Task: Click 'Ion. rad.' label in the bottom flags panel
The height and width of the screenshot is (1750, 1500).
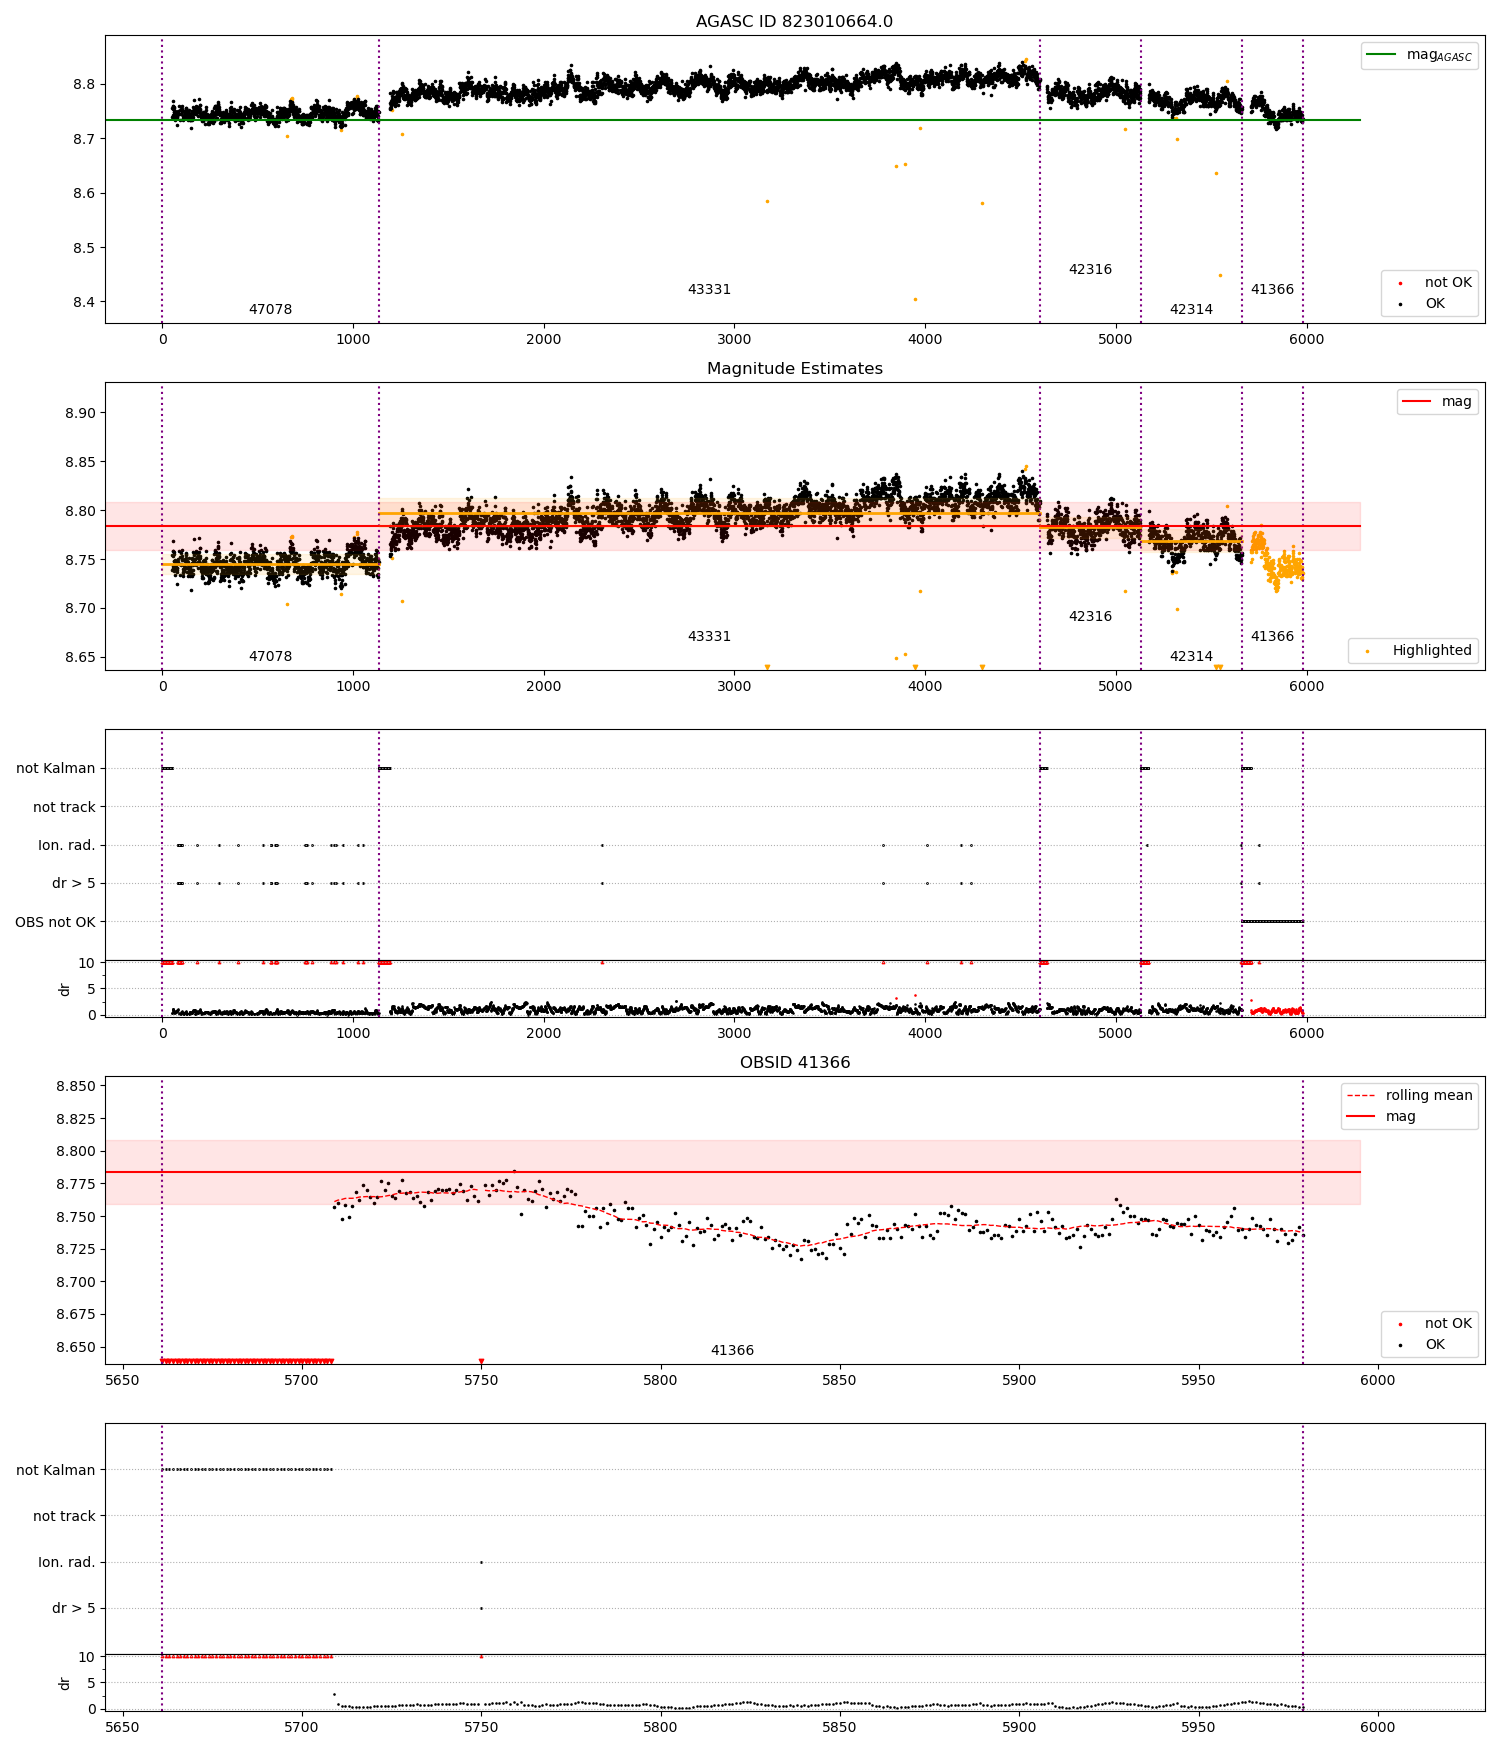Action: click(67, 1562)
